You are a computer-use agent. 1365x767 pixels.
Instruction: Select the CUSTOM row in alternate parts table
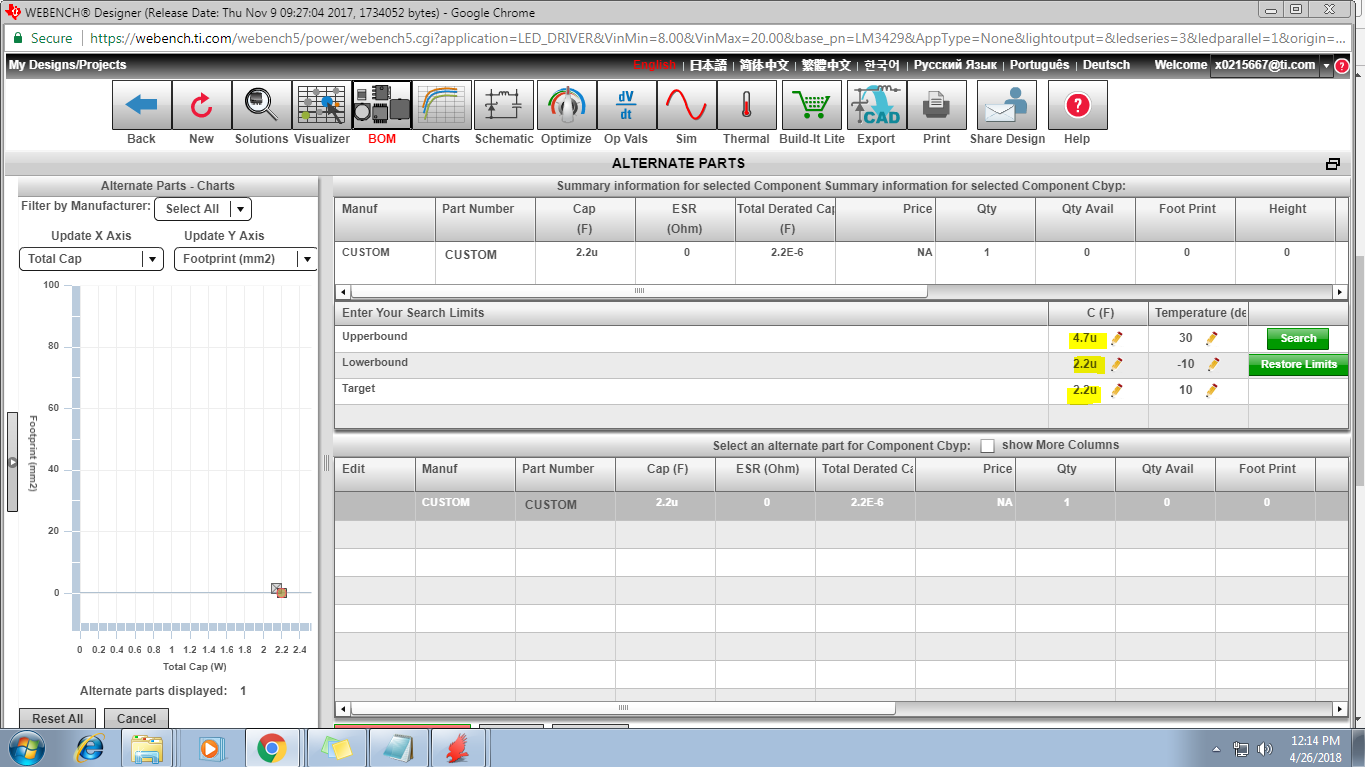click(840, 505)
